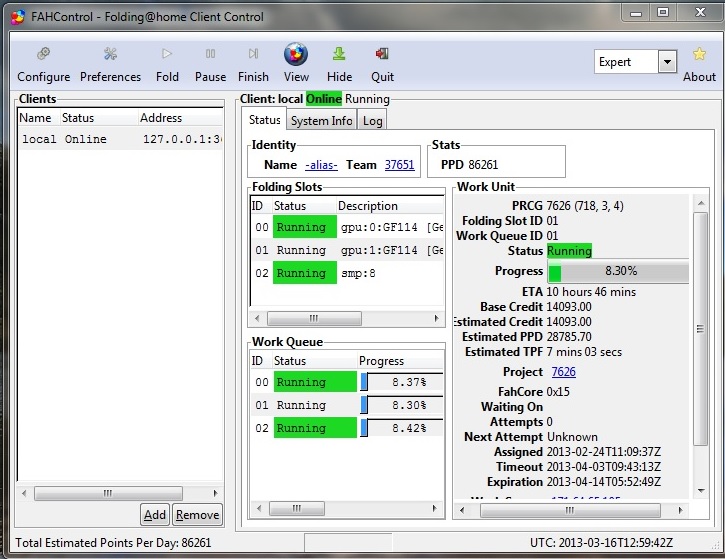
Task: Click the Work Queue Status column header
Action: (x=314, y=361)
